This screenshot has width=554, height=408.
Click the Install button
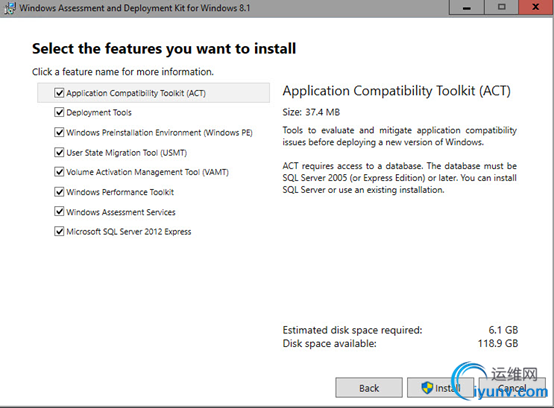pos(440,388)
